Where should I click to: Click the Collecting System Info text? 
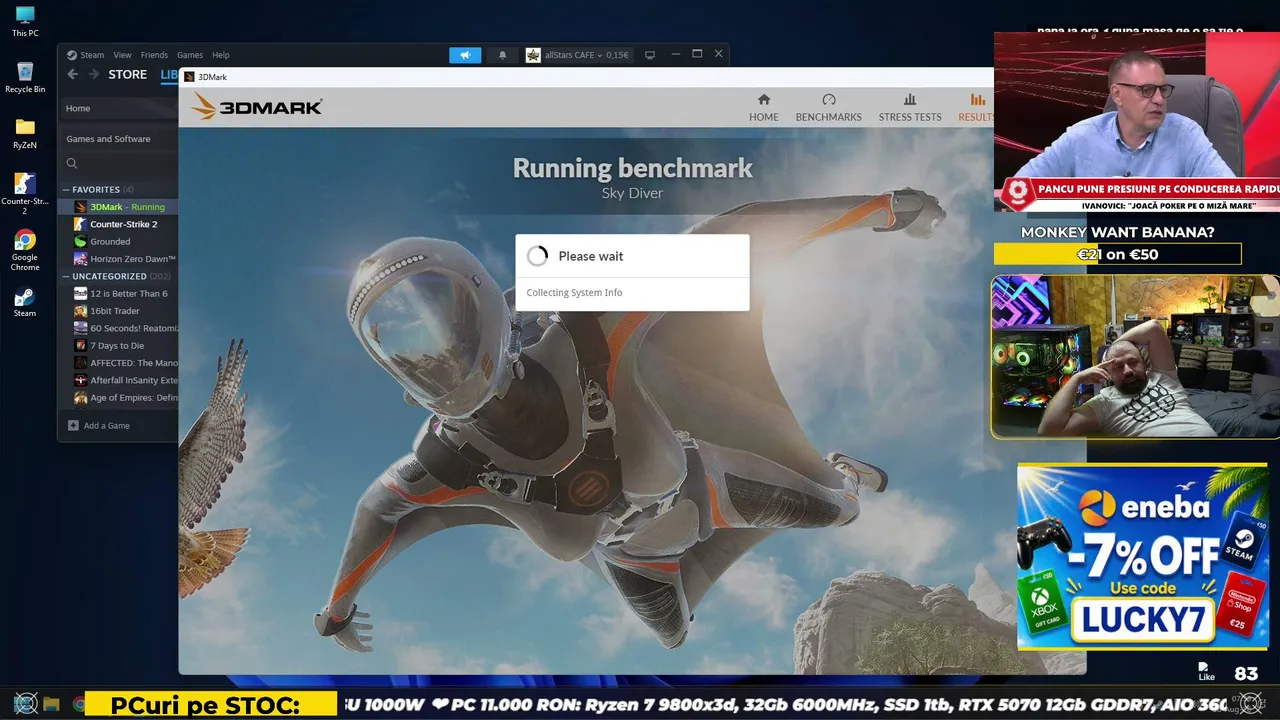point(574,293)
